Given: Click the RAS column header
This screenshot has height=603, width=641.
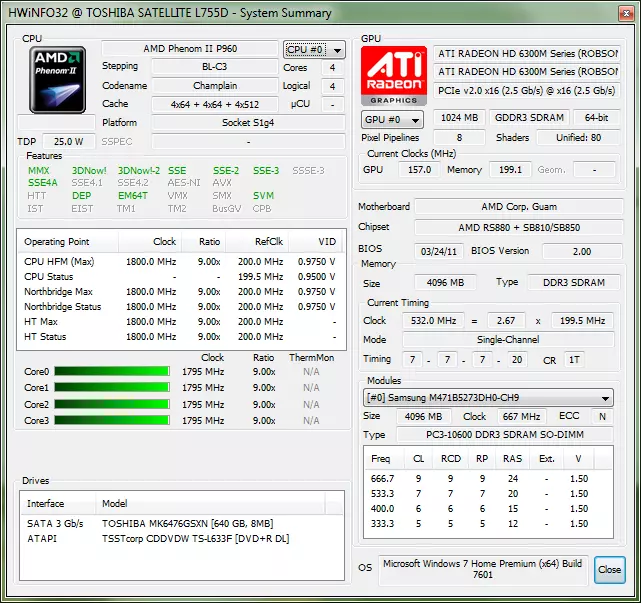Looking at the screenshot, I should click(x=512, y=459).
